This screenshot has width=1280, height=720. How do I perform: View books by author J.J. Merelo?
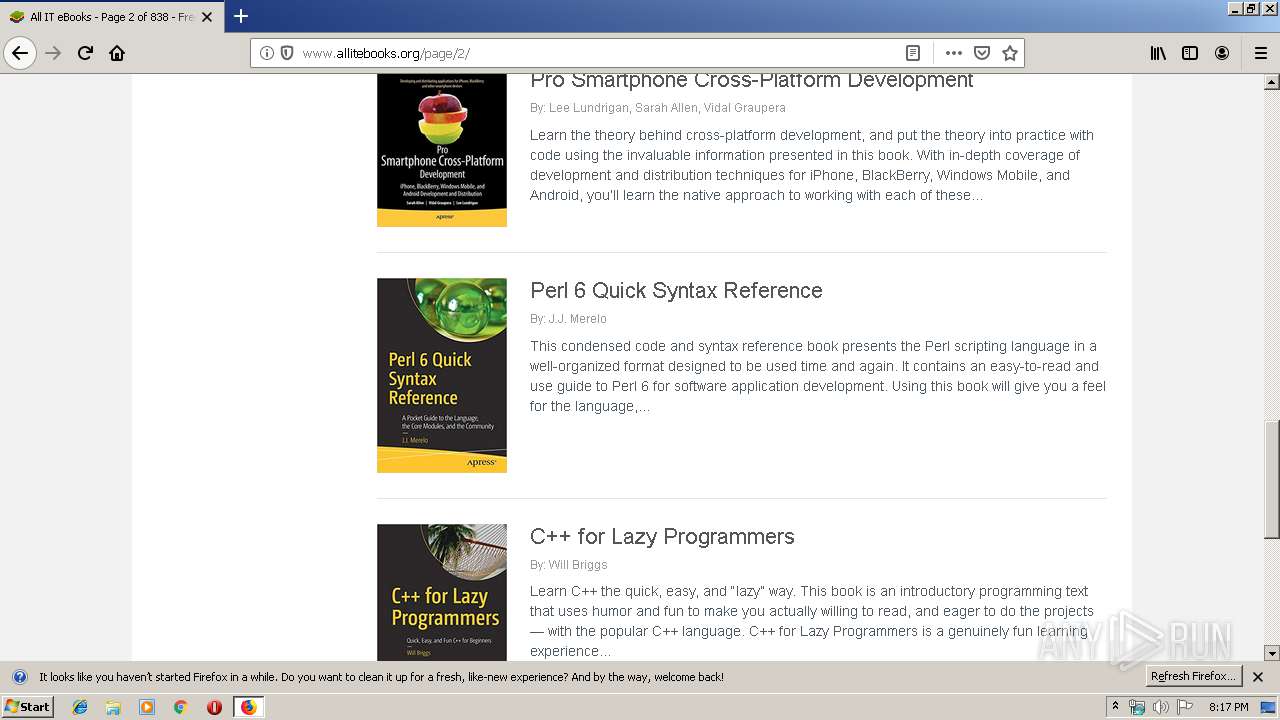tap(577, 319)
